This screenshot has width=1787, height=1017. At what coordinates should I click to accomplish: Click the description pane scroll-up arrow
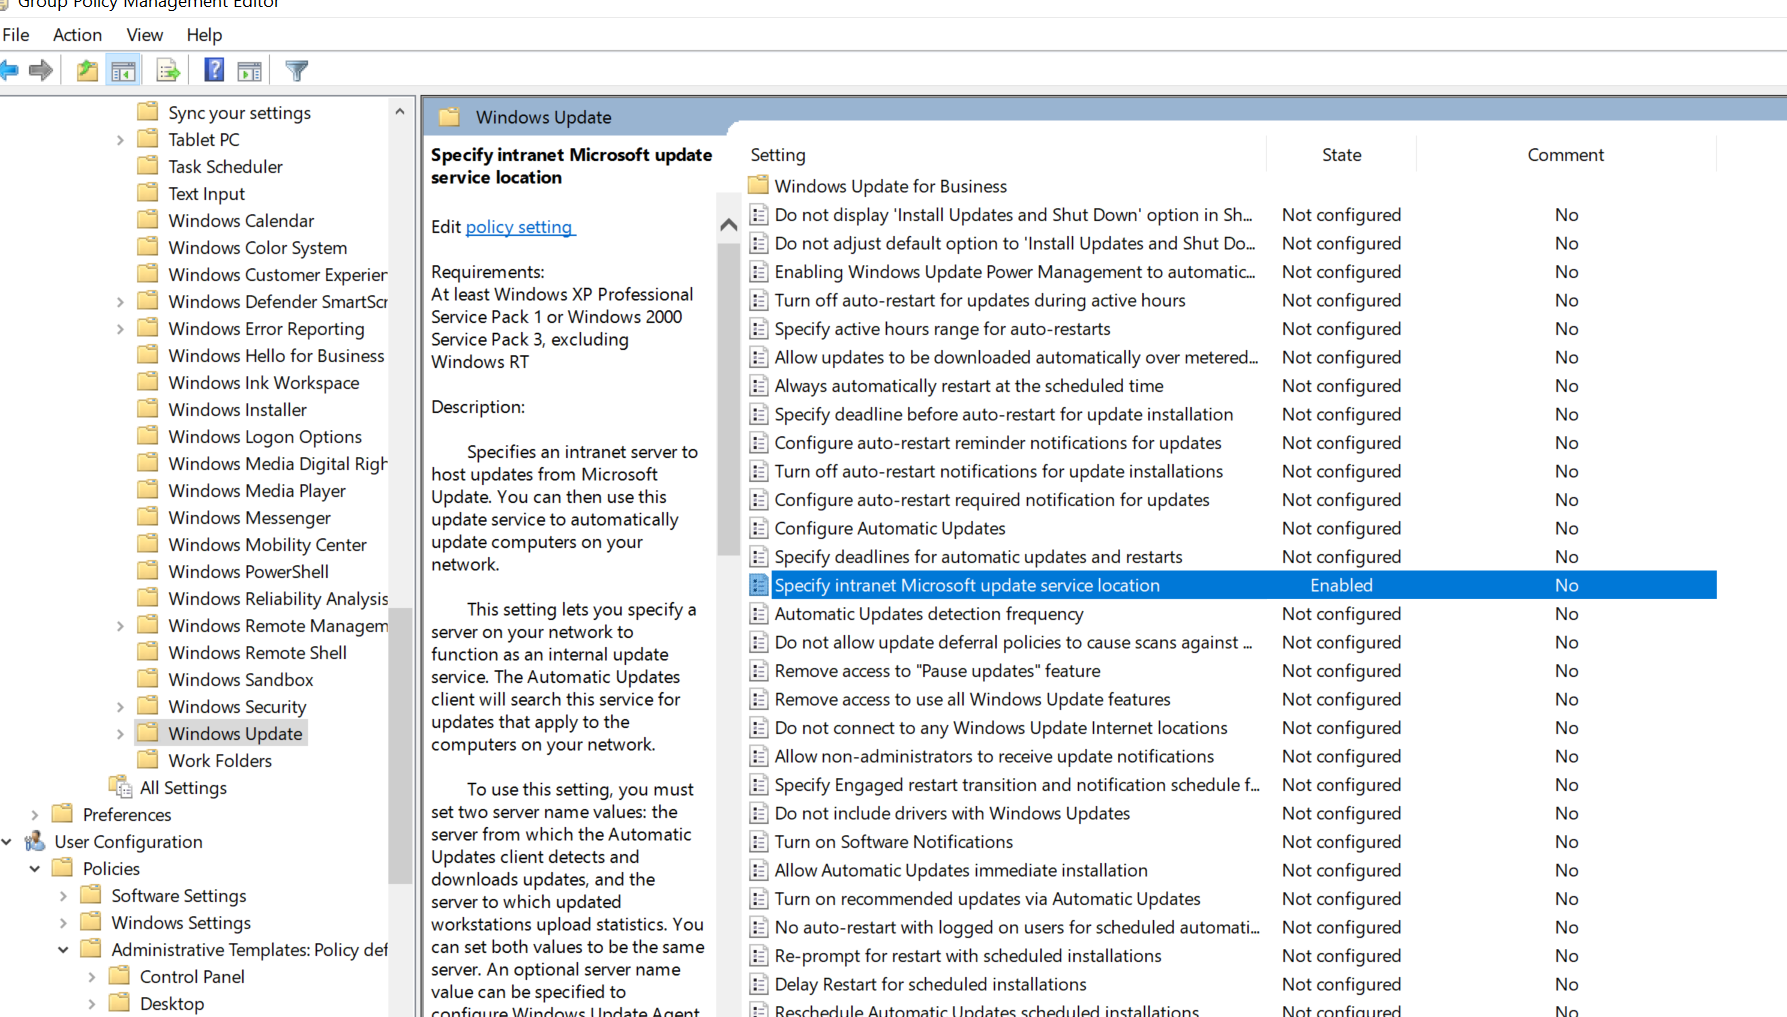[729, 225]
